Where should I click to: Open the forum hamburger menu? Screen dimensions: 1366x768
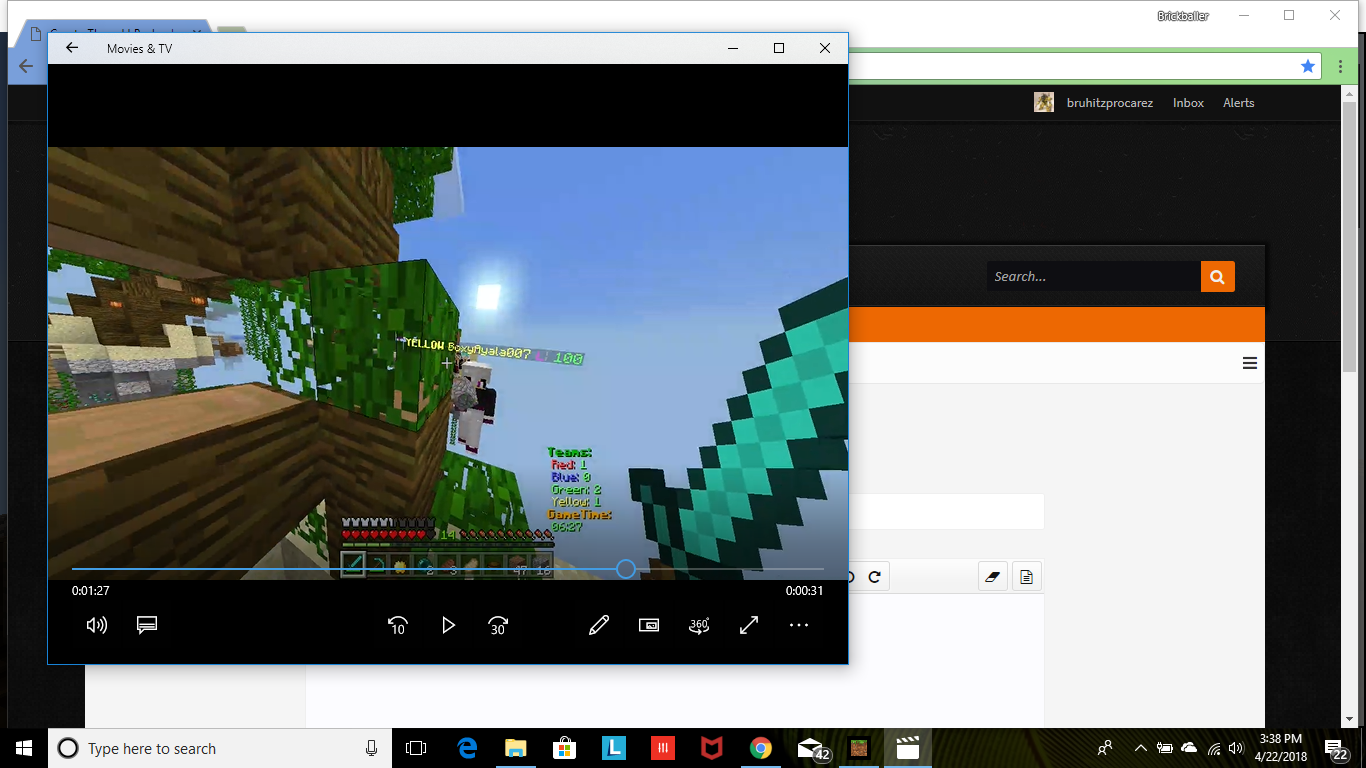pos(1250,363)
